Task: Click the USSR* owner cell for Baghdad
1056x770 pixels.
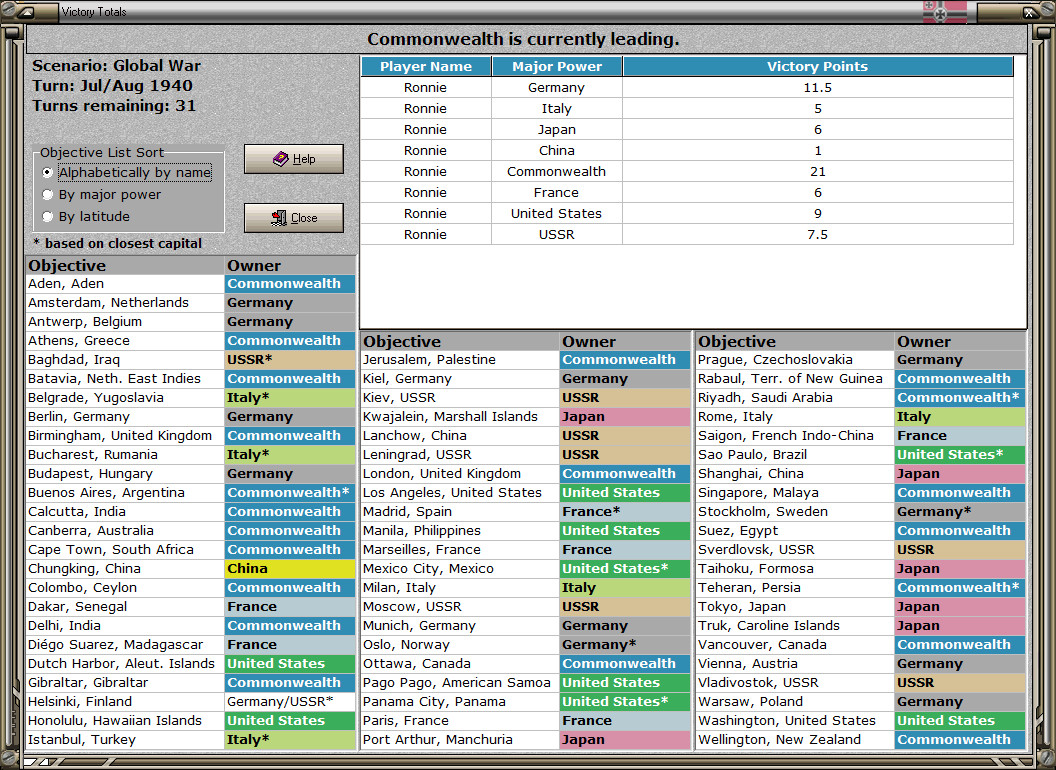Action: [290, 360]
